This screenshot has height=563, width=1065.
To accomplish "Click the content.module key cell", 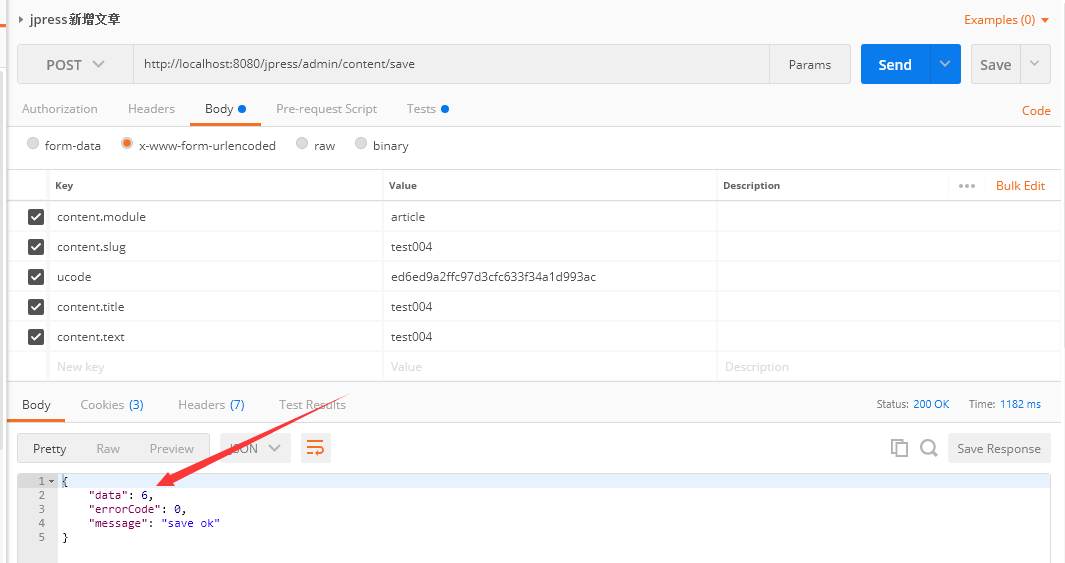I will pyautogui.click(x=216, y=217).
